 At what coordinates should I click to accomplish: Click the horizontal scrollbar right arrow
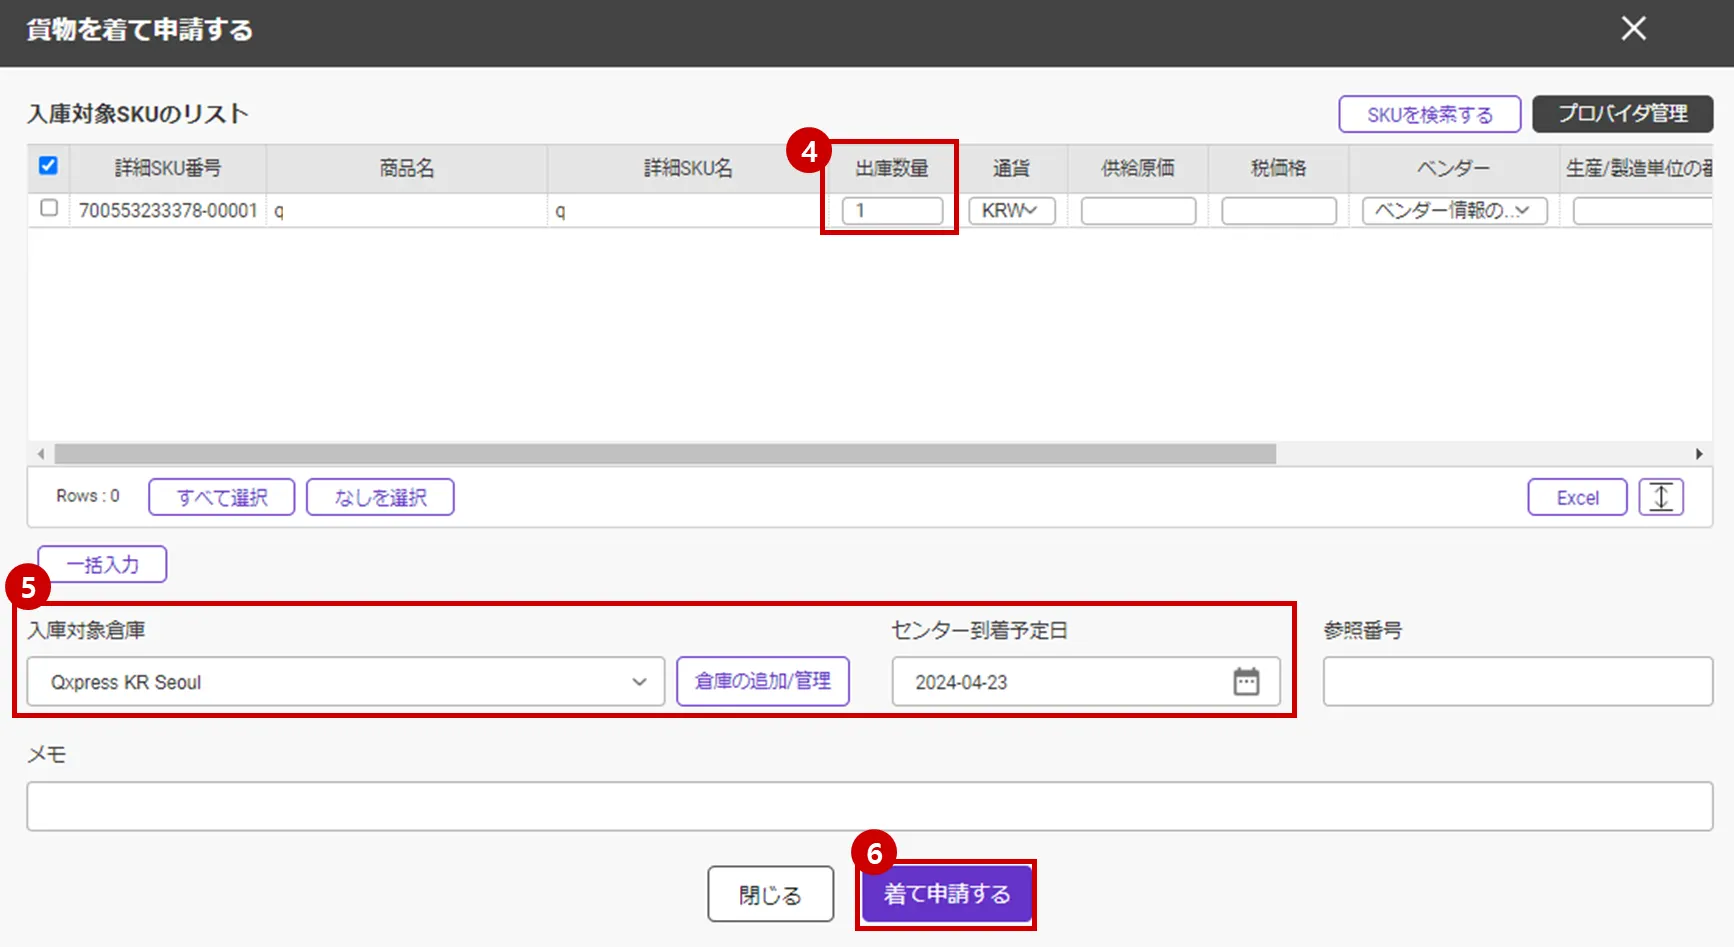[1699, 454]
